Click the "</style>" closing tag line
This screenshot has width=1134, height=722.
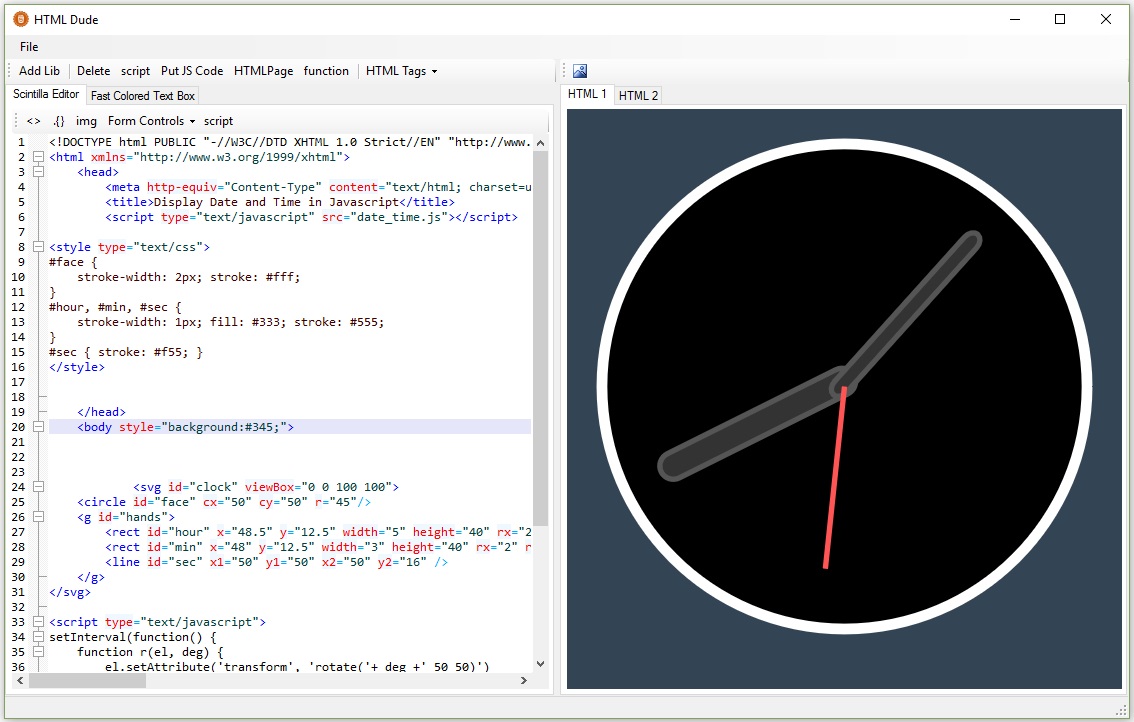pyautogui.click(x=77, y=367)
